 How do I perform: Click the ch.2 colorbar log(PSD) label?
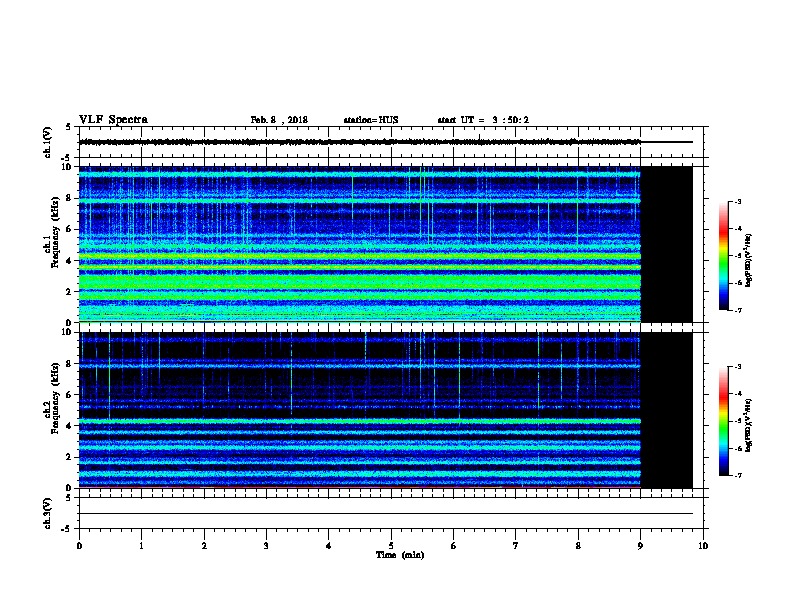(749, 425)
